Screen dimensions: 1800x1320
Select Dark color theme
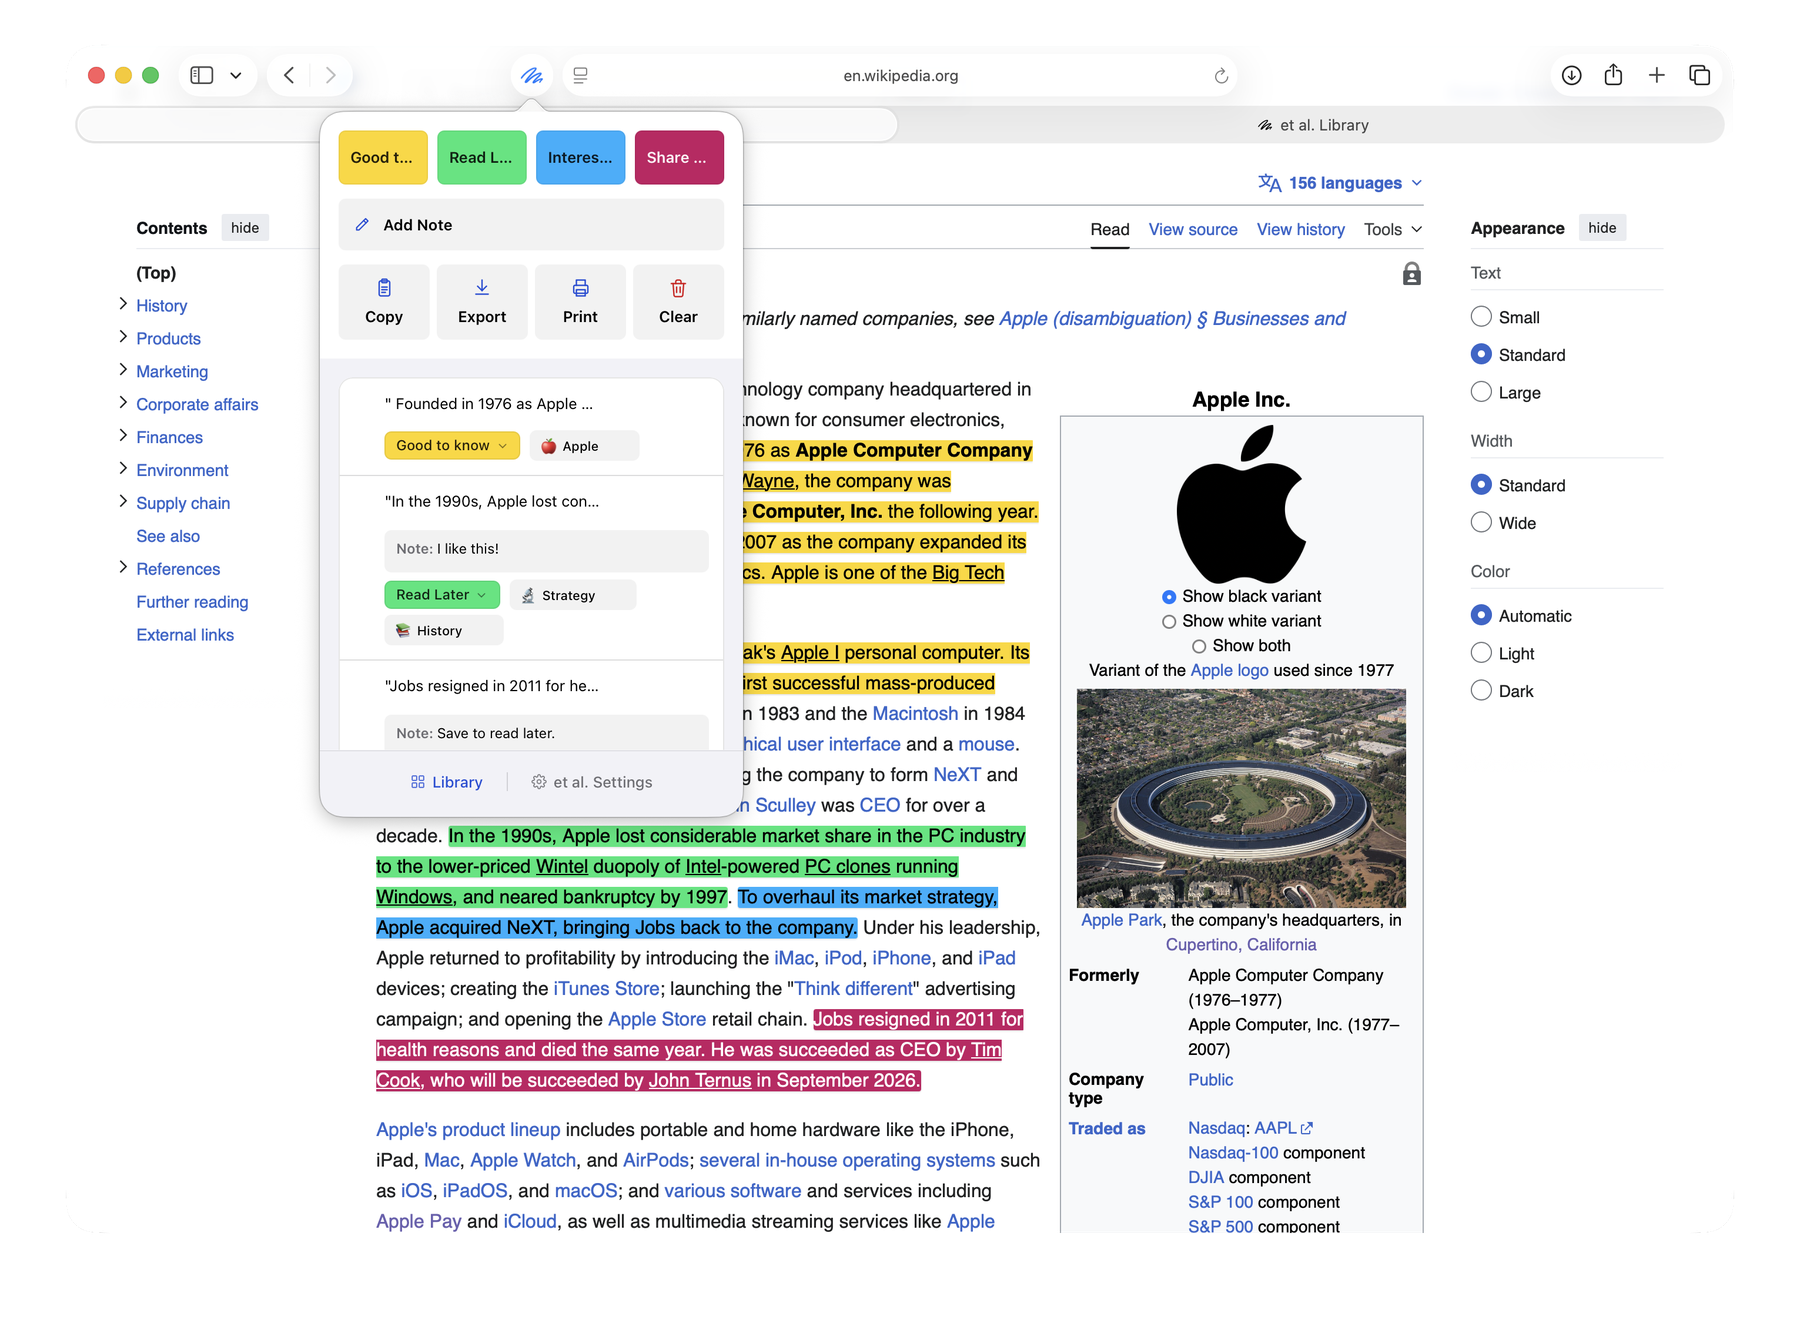tap(1481, 690)
